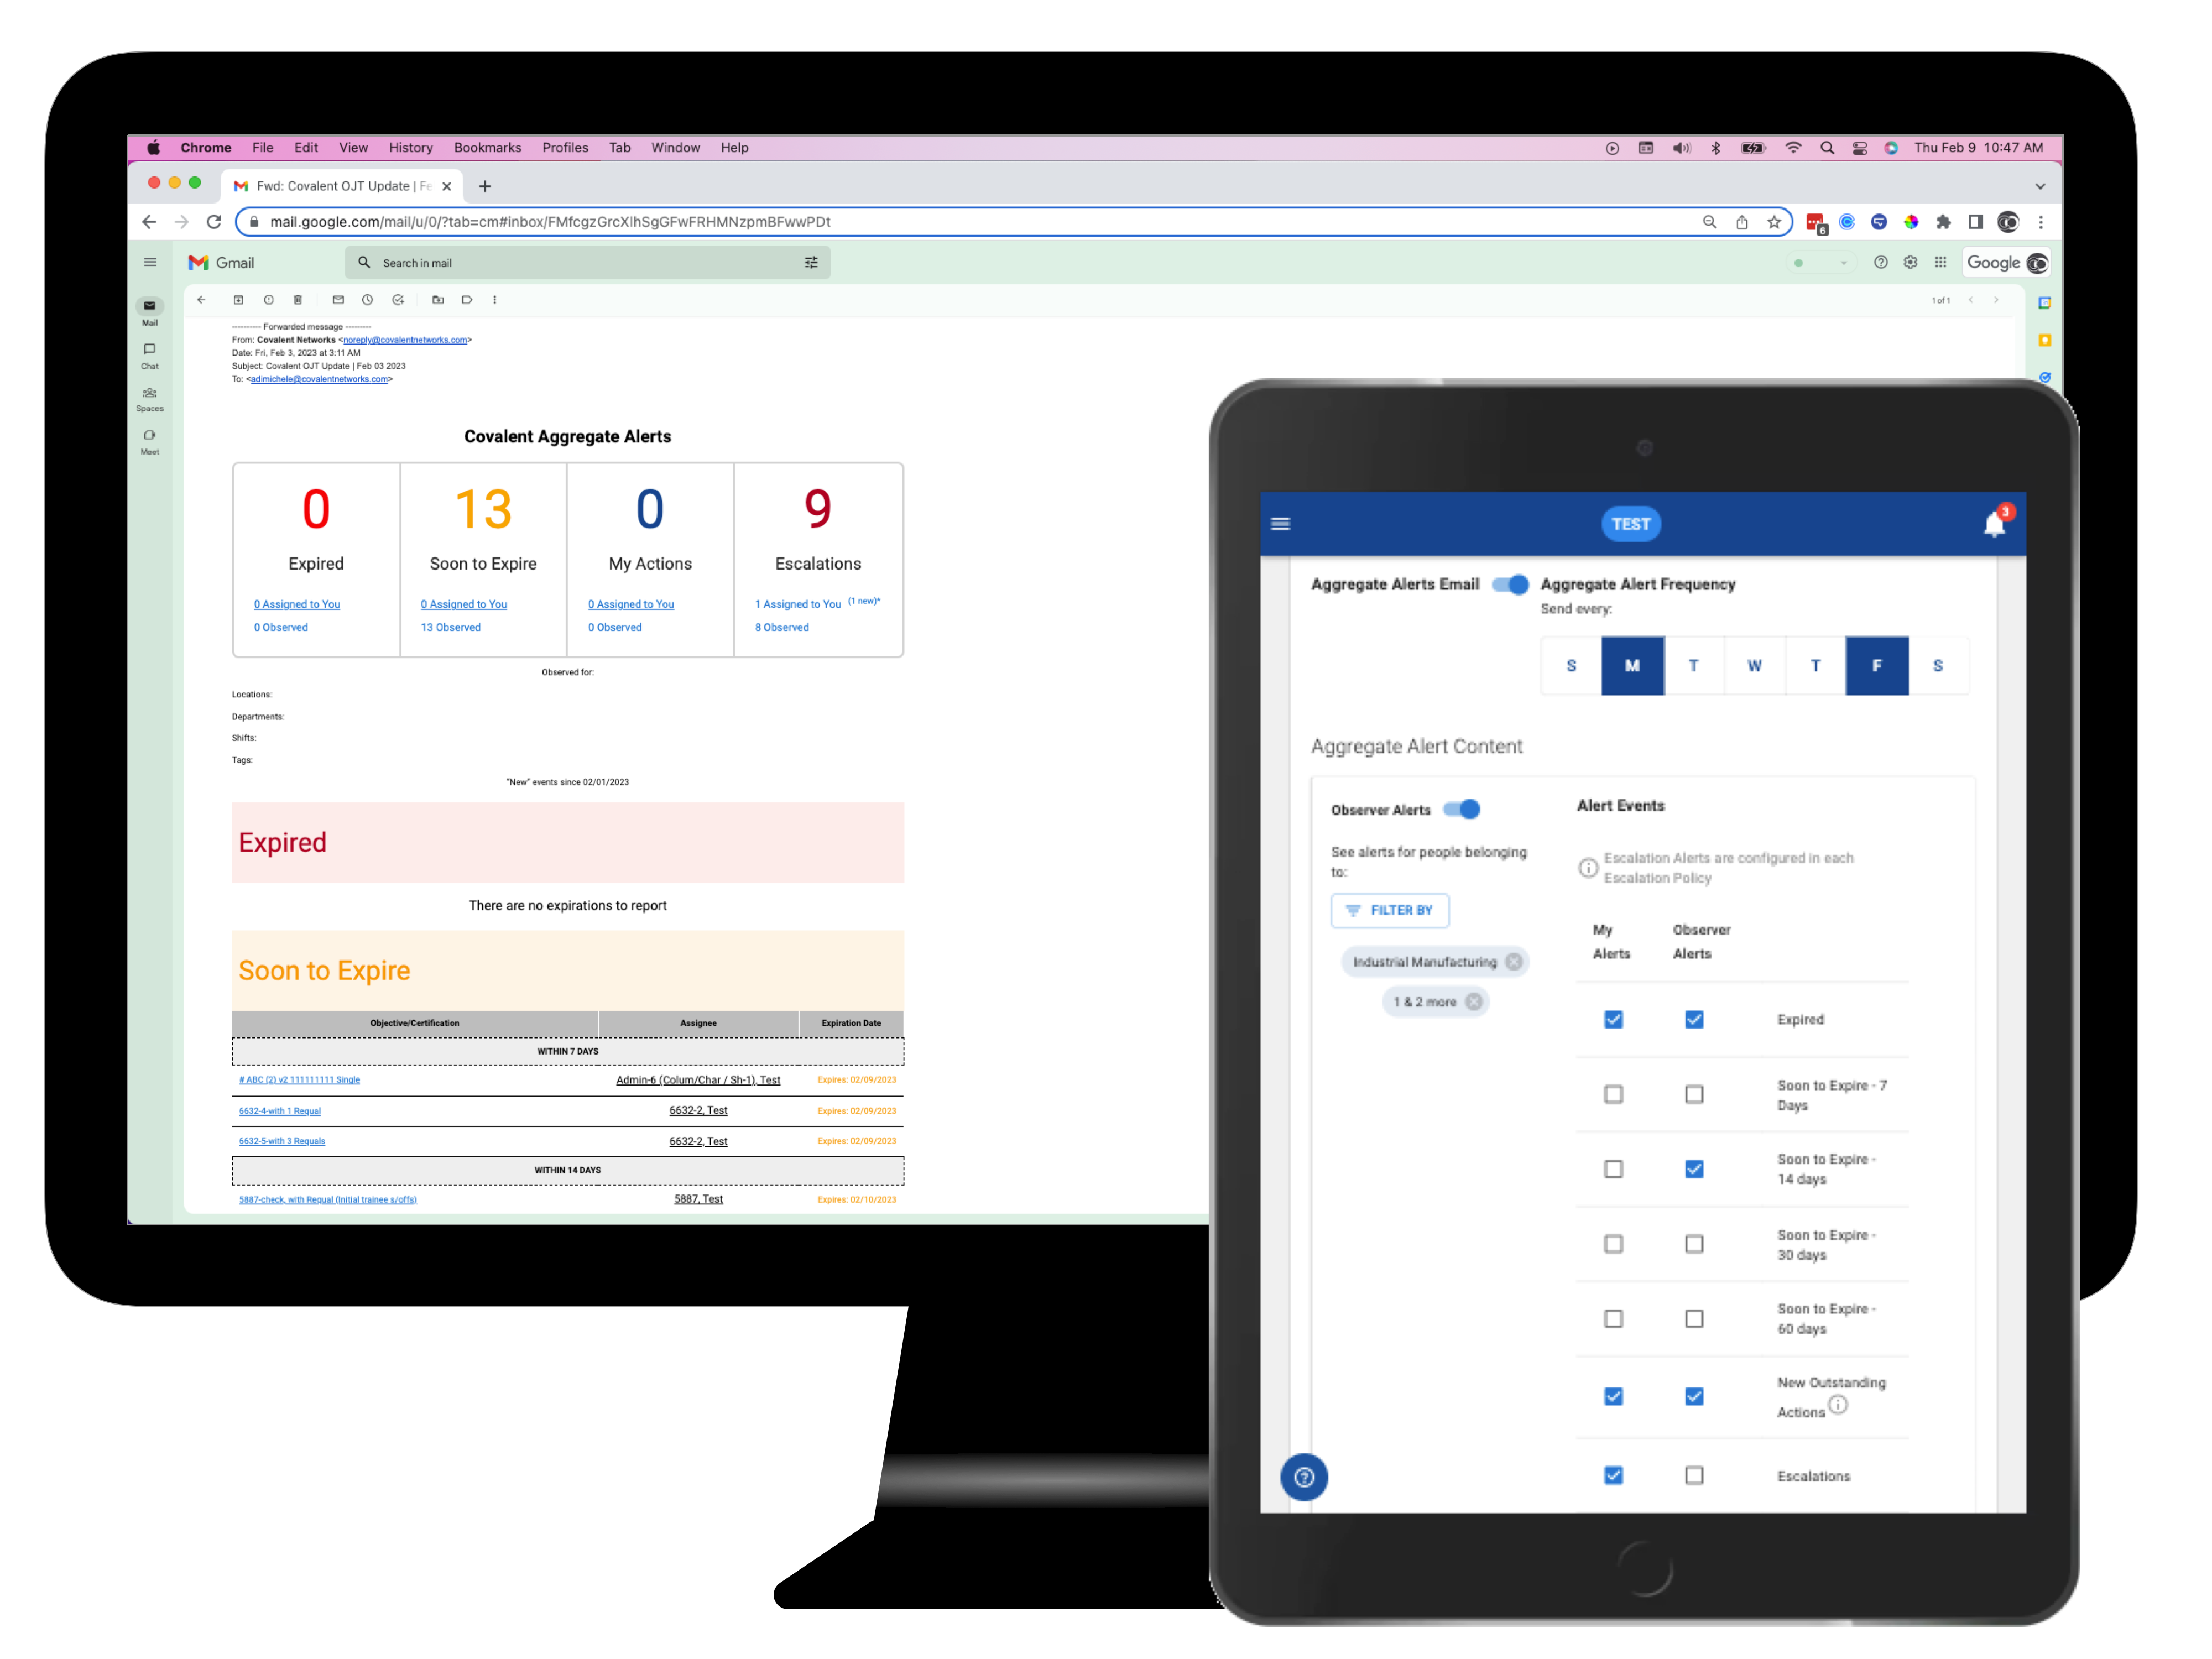Open the Move to folder icon
The width and height of the screenshot is (2212, 1659).
pos(437,300)
